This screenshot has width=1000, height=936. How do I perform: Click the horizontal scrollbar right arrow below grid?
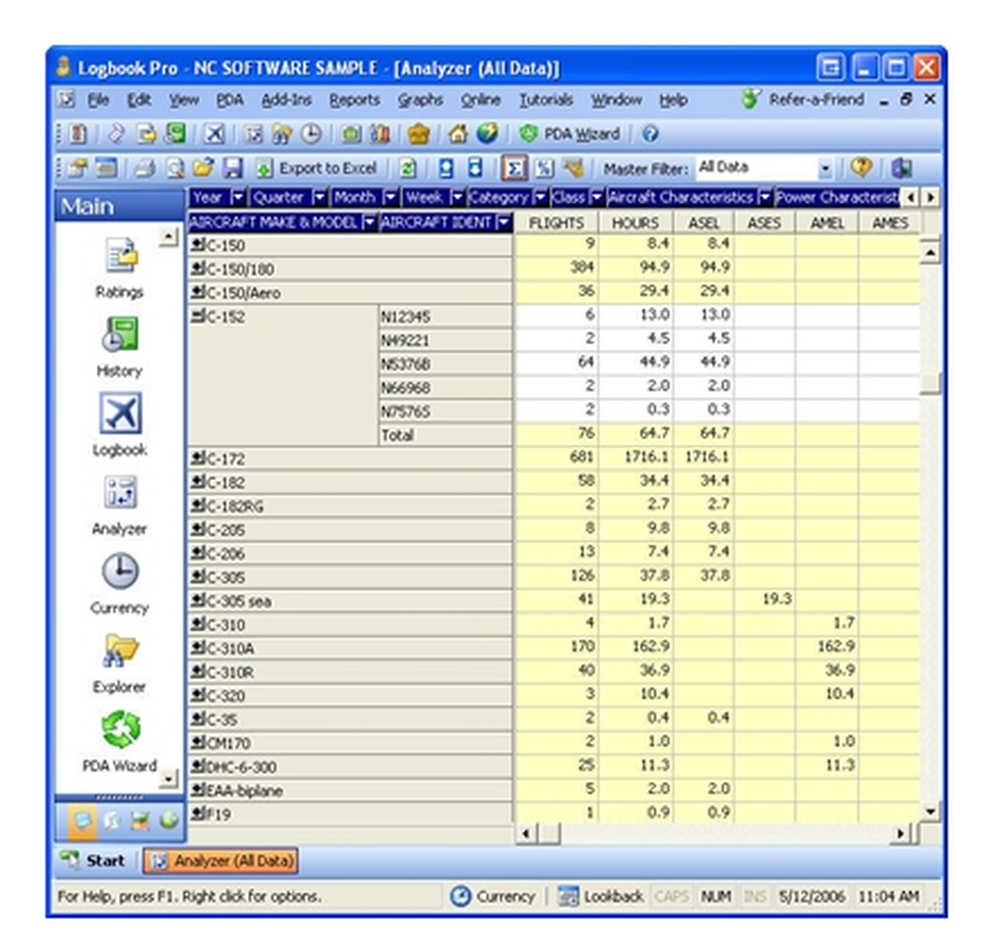tap(899, 833)
